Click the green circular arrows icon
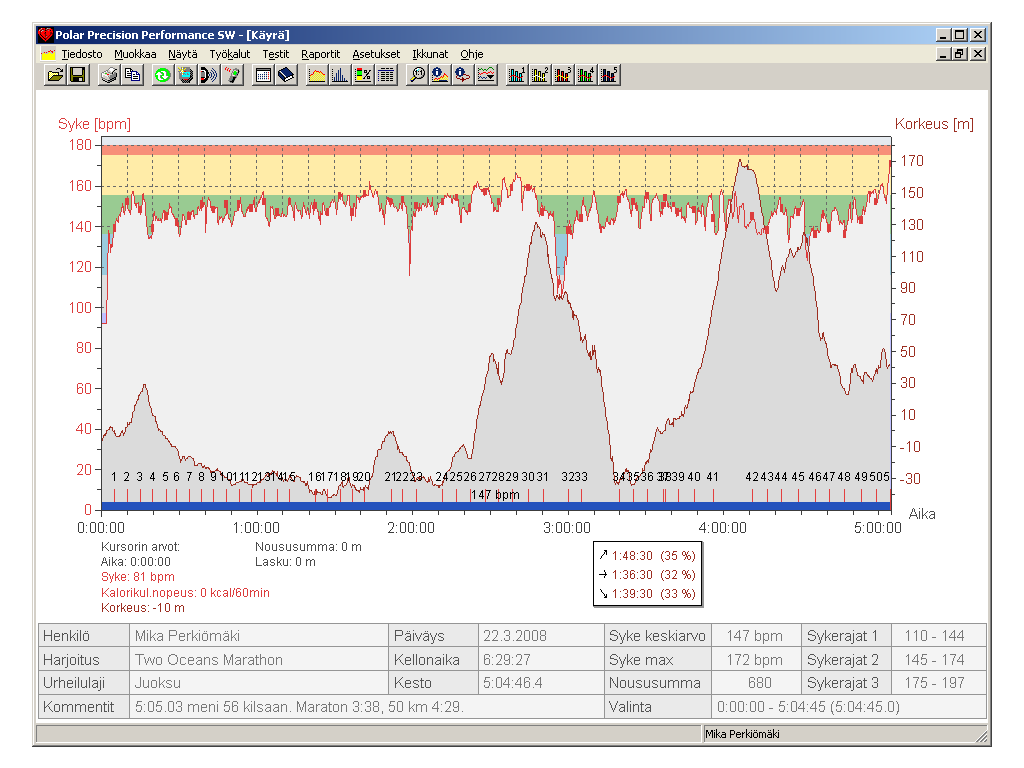1024x768 pixels. [163, 75]
